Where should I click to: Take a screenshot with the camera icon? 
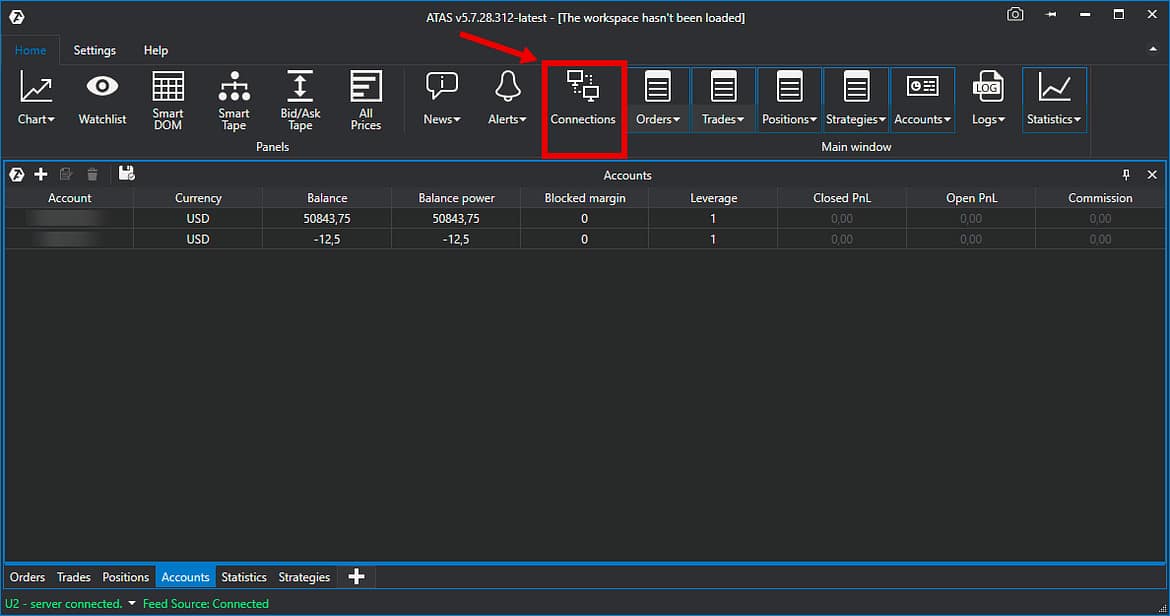(1015, 15)
